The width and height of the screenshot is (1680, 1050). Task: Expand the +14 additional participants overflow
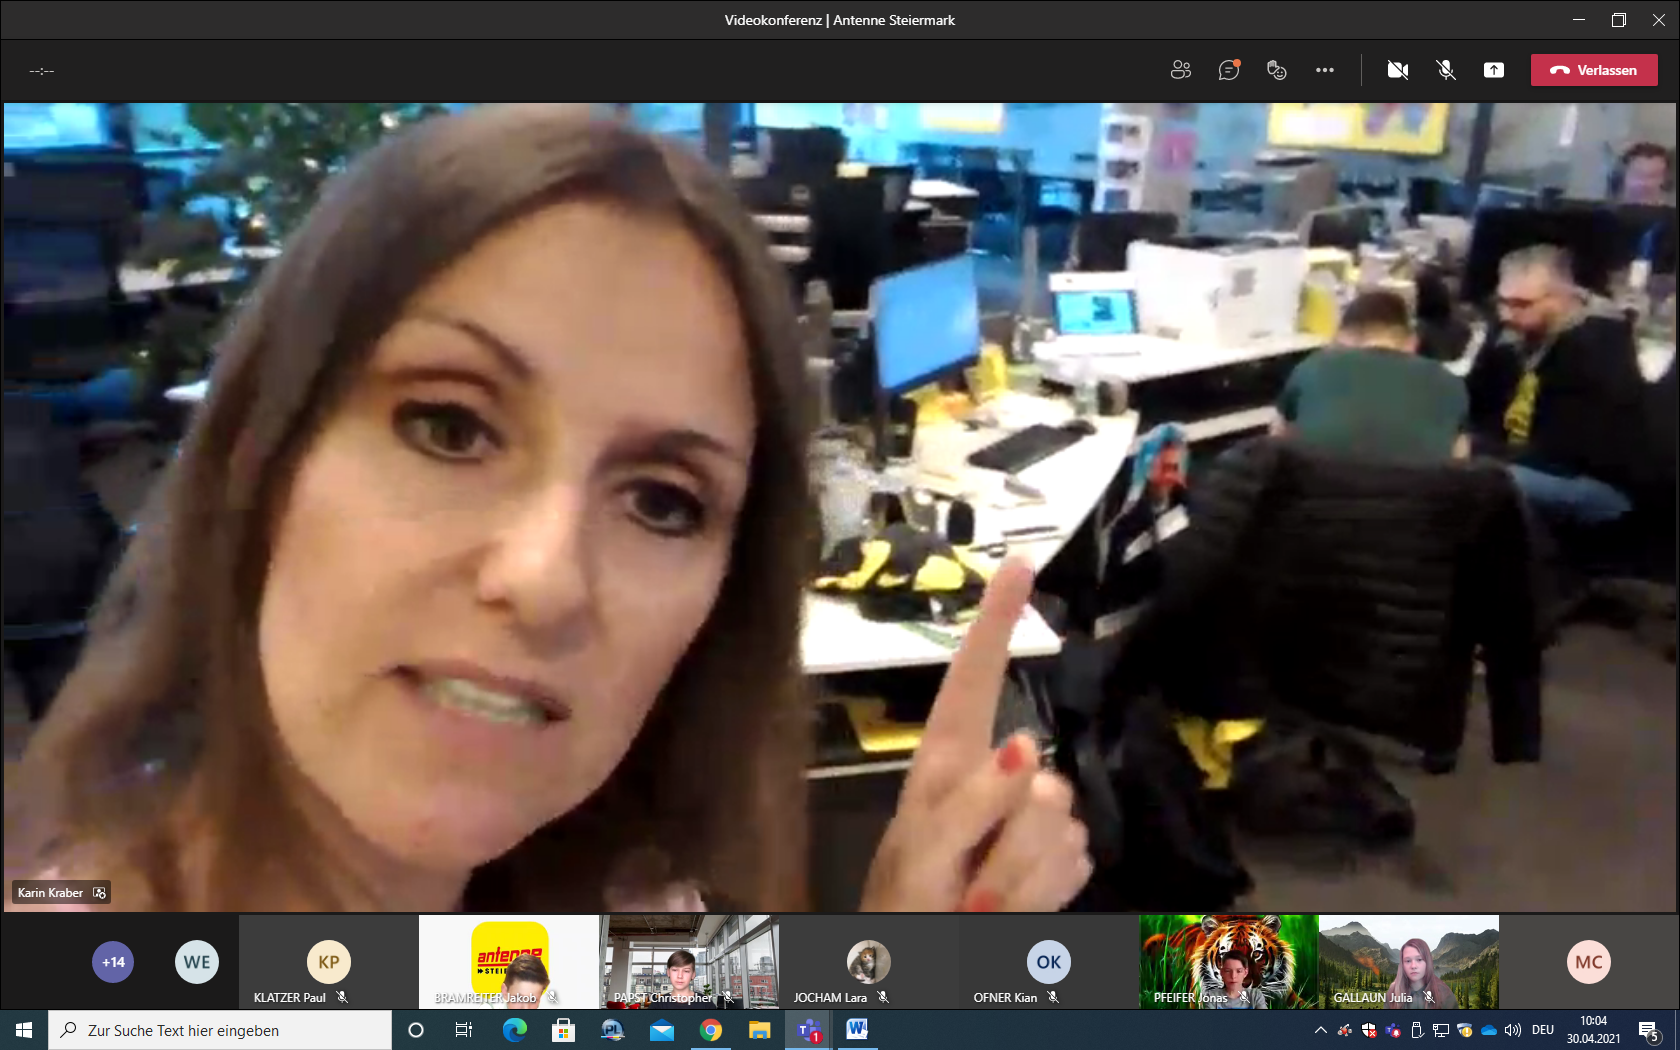113,962
